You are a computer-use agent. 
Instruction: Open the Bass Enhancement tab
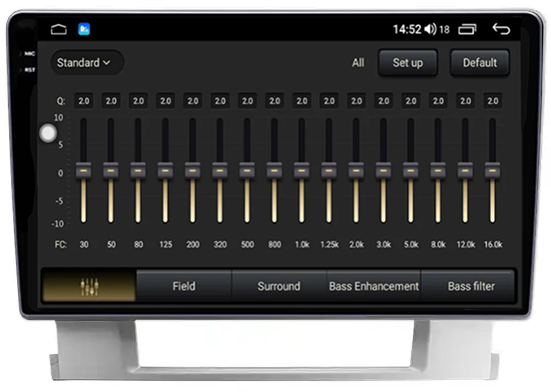(x=374, y=286)
